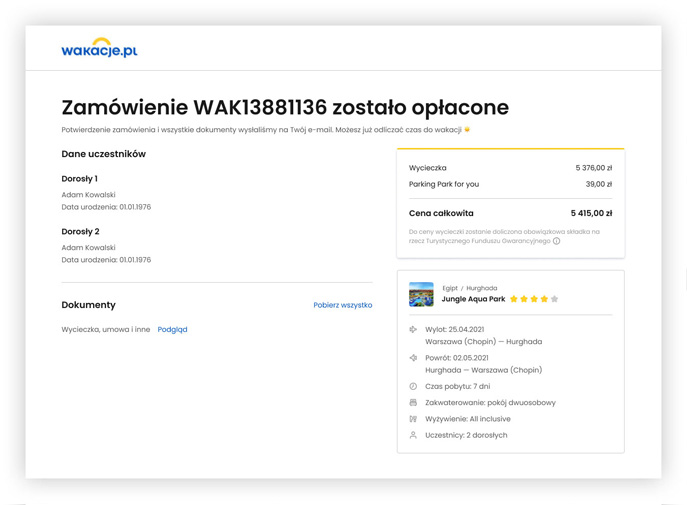Click the Wylot: 25.04.2021 text
687x505 pixels.
(x=454, y=329)
